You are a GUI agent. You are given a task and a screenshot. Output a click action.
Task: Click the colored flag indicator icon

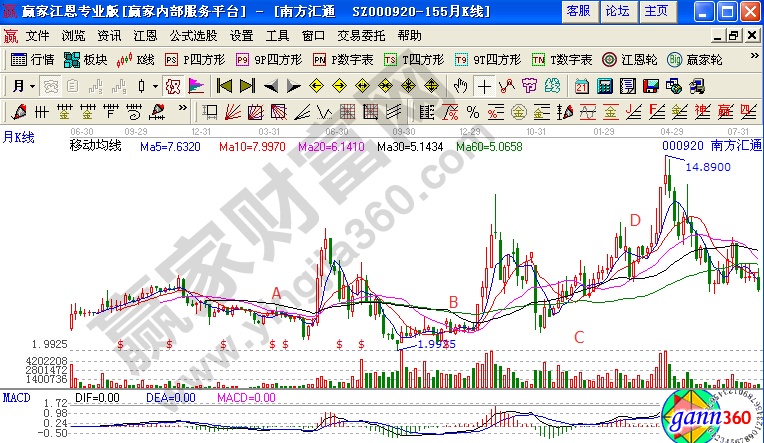[x=196, y=86]
